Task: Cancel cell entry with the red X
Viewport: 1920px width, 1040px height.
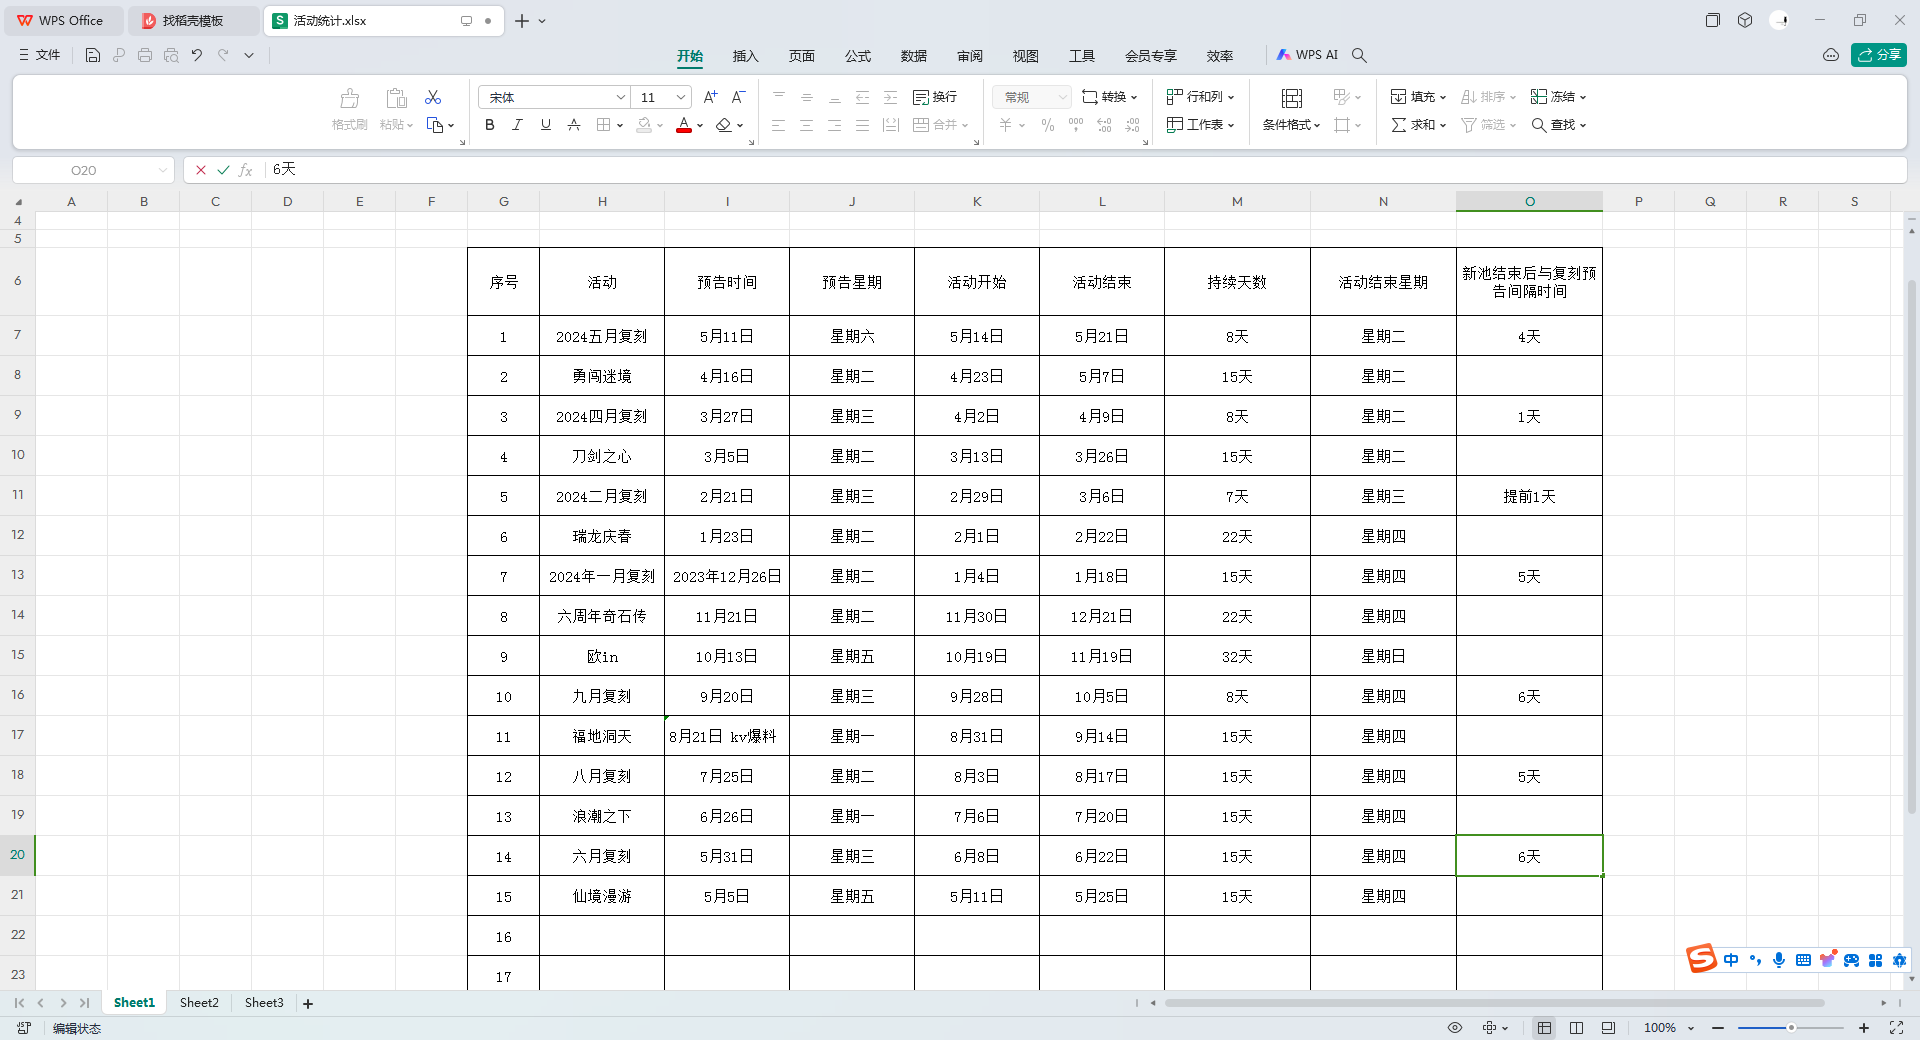Action: click(201, 170)
